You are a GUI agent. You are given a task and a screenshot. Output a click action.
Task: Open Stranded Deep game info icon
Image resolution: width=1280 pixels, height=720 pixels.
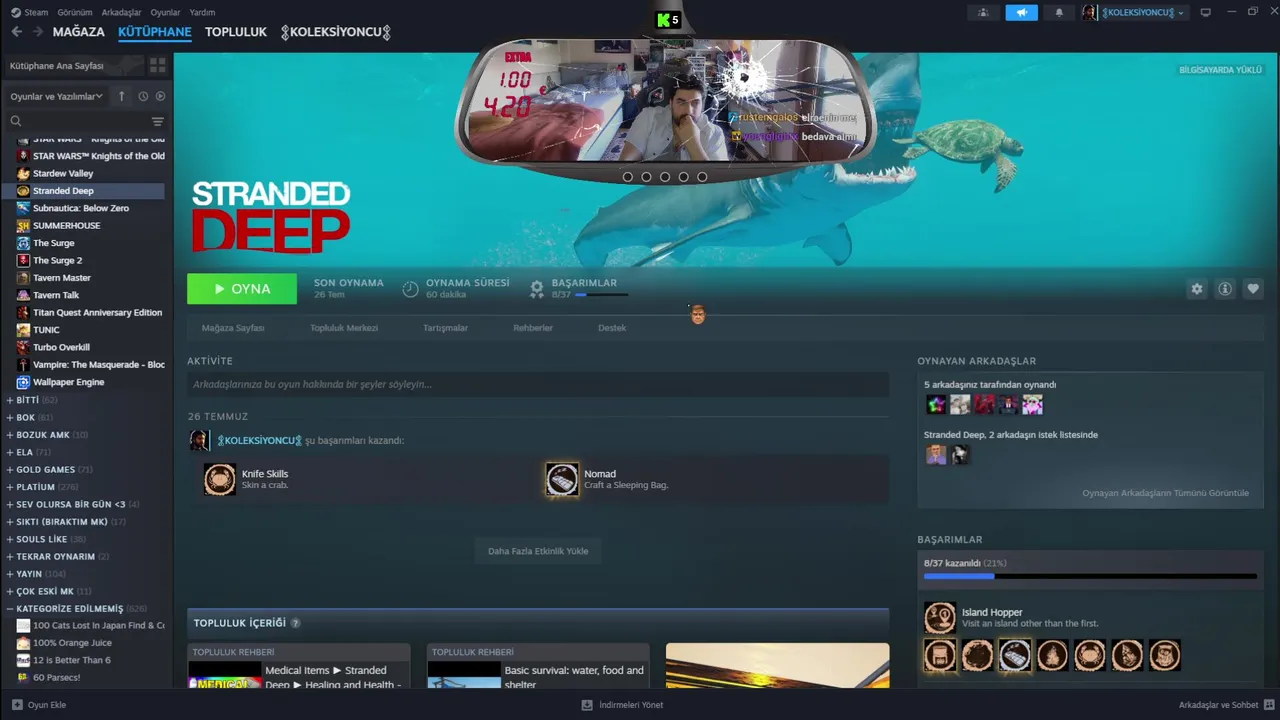1224,289
